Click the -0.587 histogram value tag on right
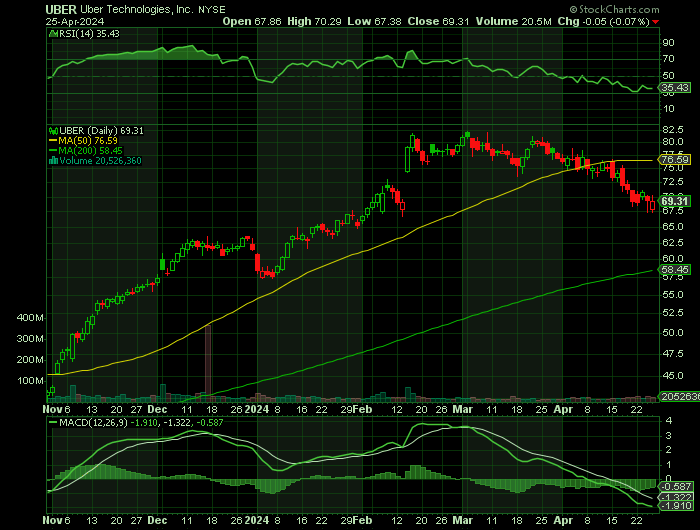This screenshot has height=530, width=700. (677, 486)
